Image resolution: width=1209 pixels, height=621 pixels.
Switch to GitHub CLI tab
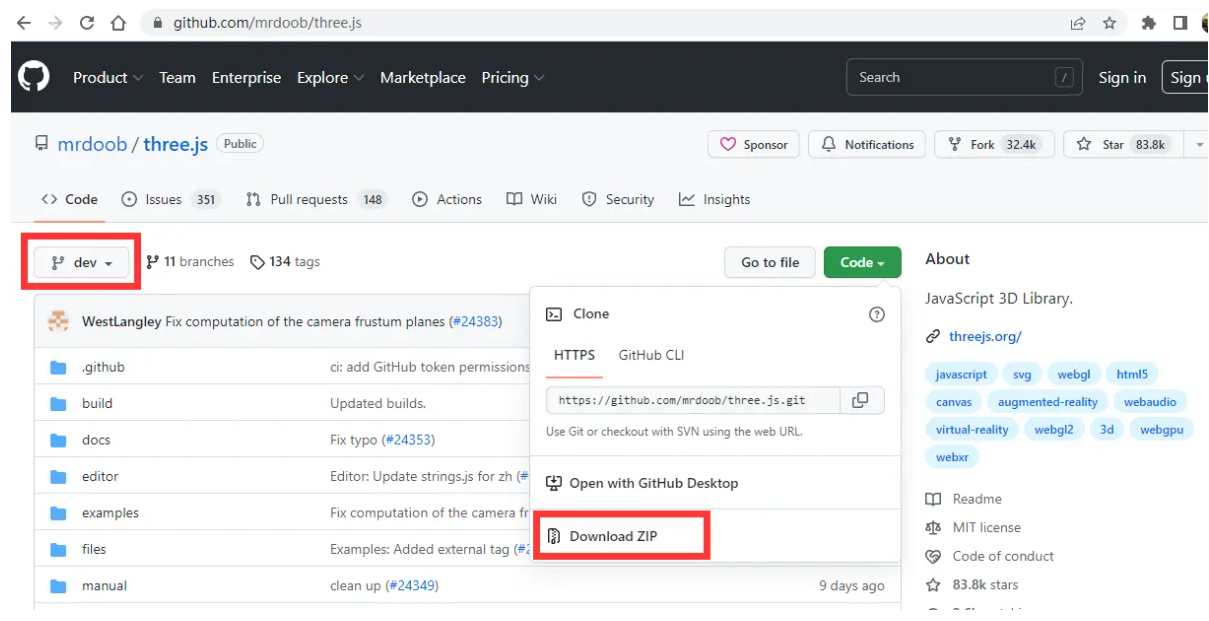point(651,355)
